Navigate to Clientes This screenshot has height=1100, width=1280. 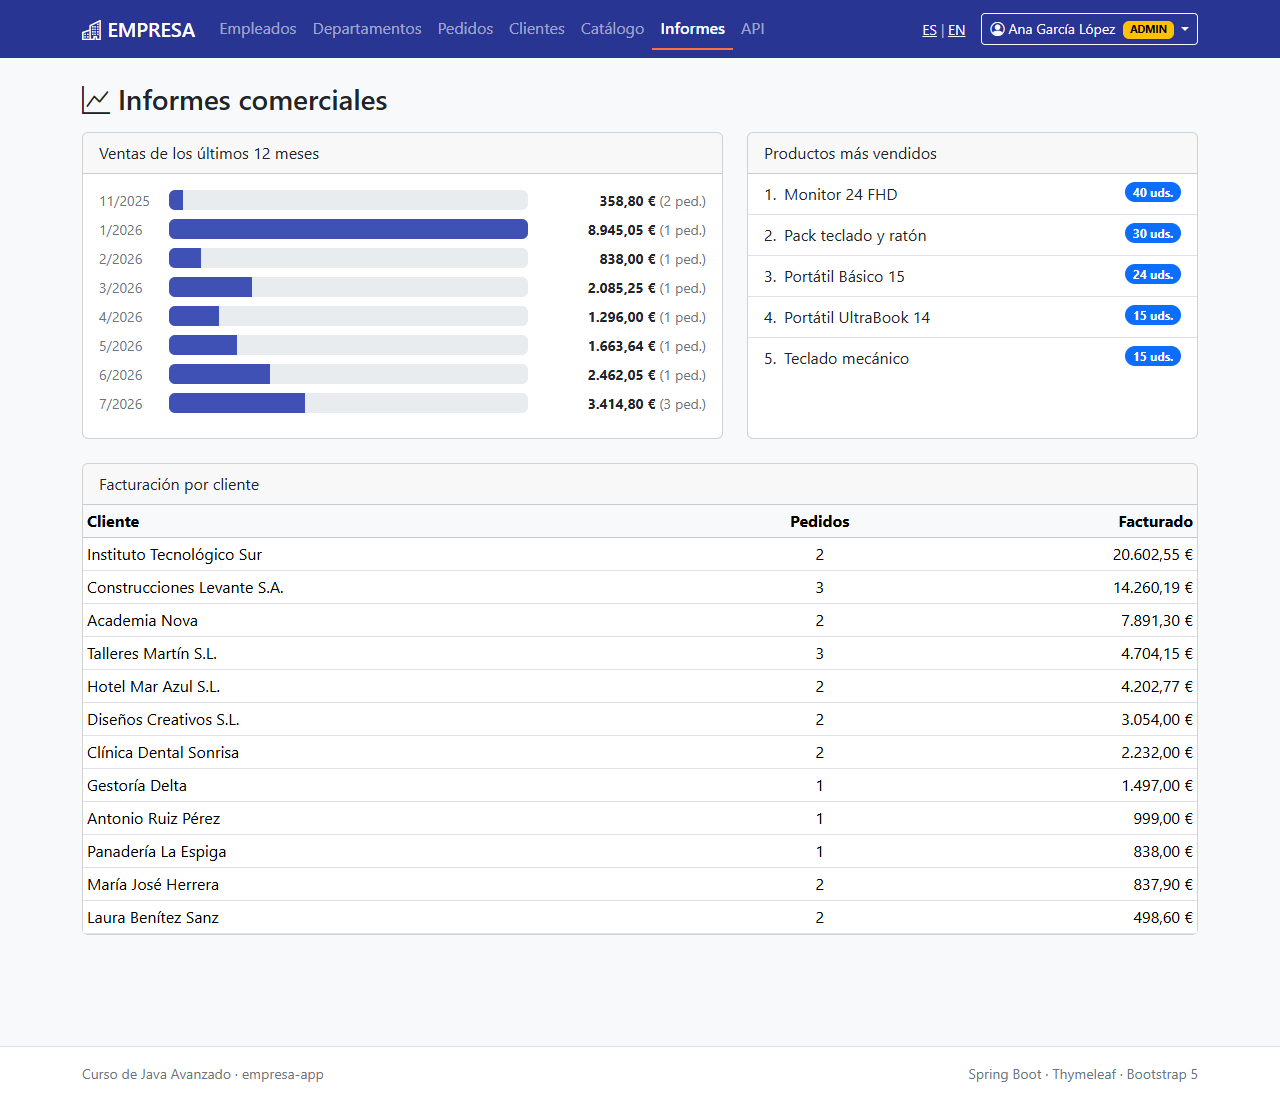[x=537, y=29]
